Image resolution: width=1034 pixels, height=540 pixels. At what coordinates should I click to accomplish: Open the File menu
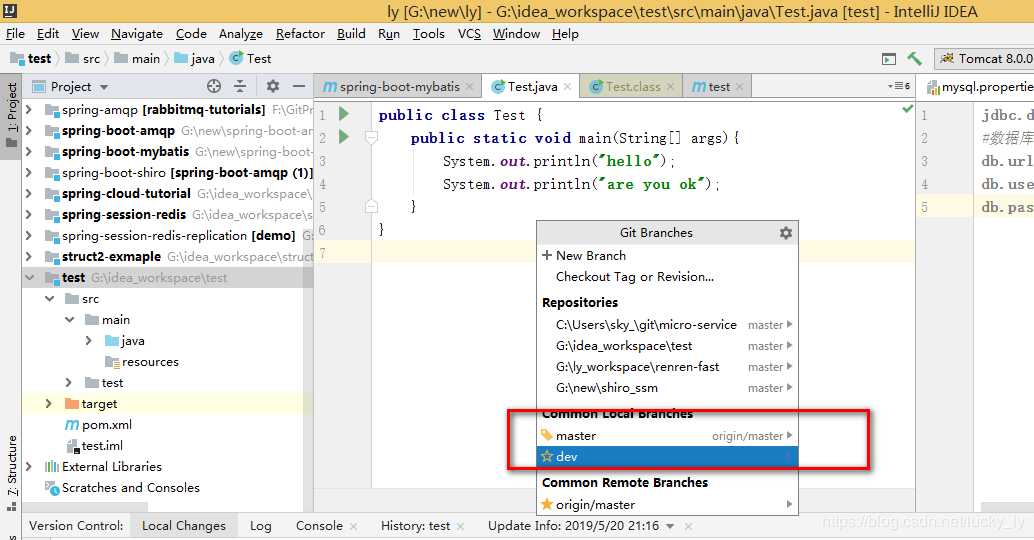pos(15,34)
